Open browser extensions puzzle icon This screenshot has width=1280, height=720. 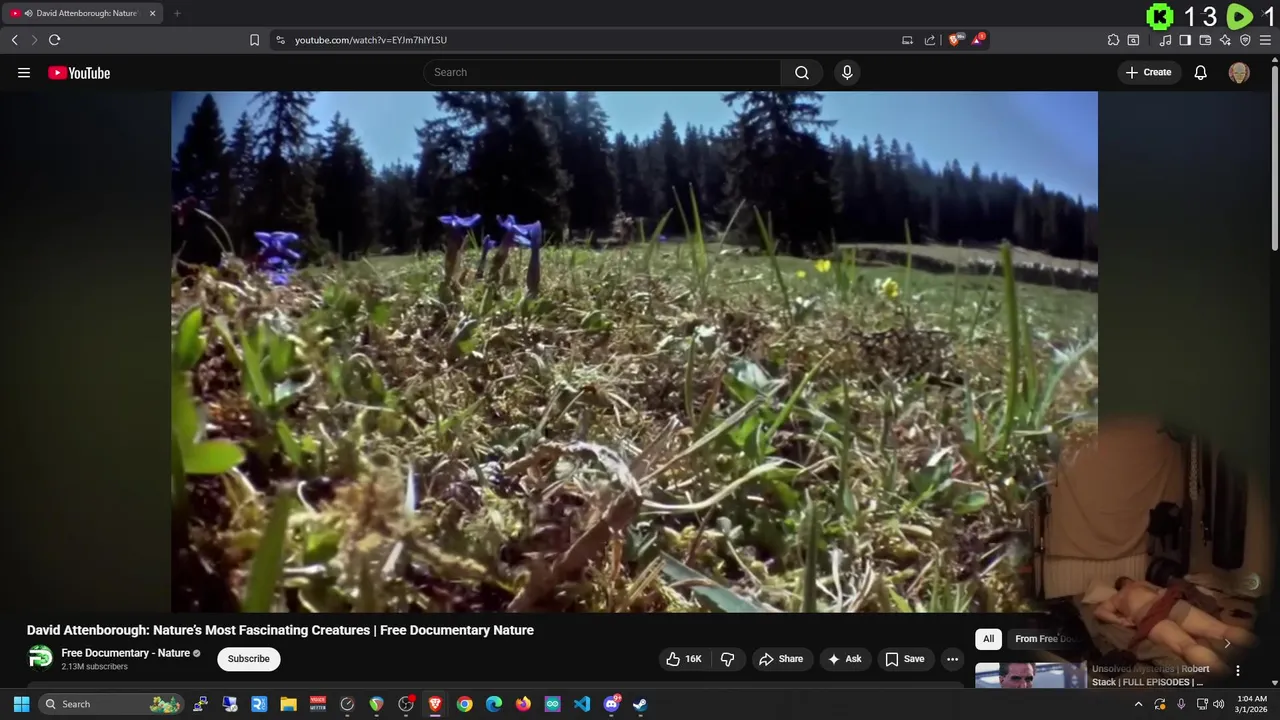coord(1113,40)
